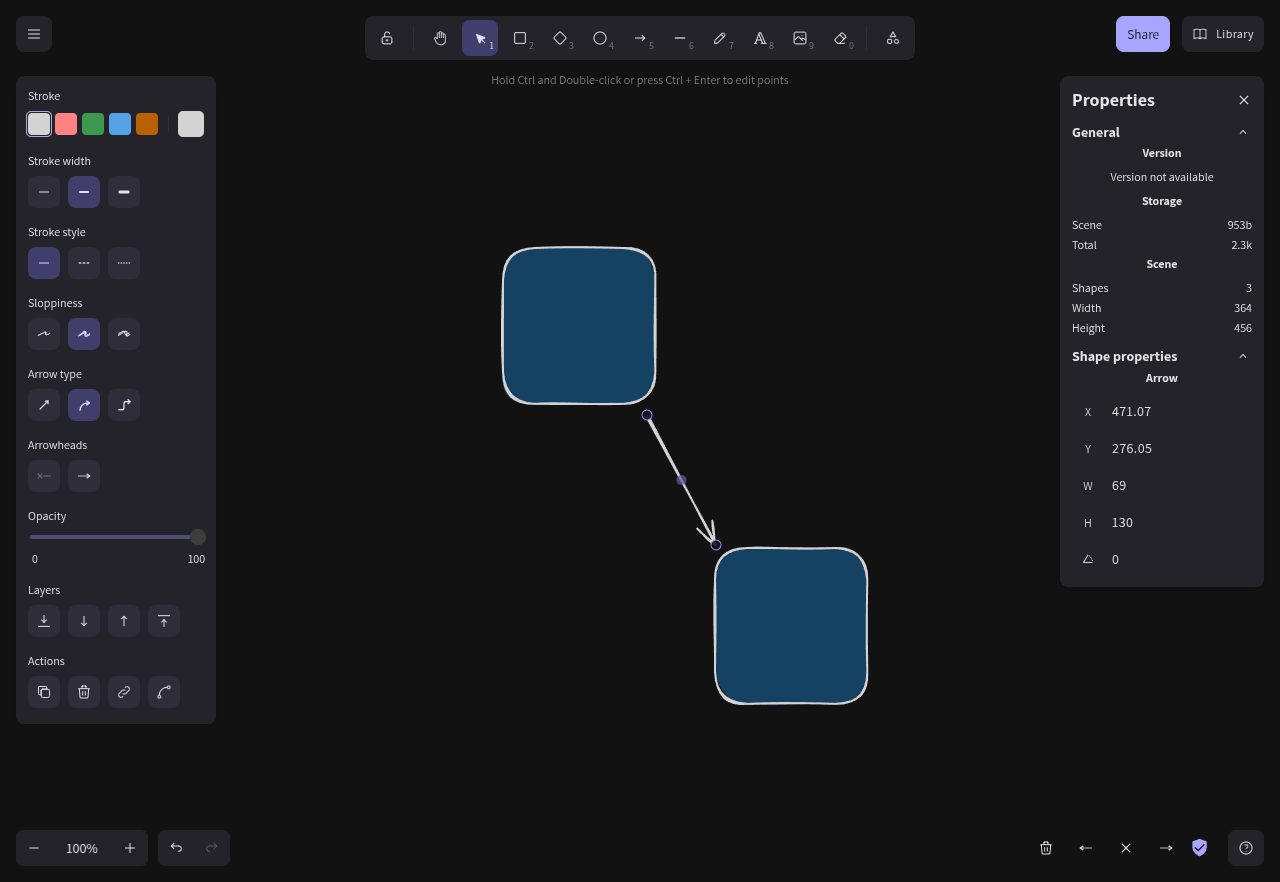Collapse the General section
The width and height of the screenshot is (1280, 882).
(1243, 132)
